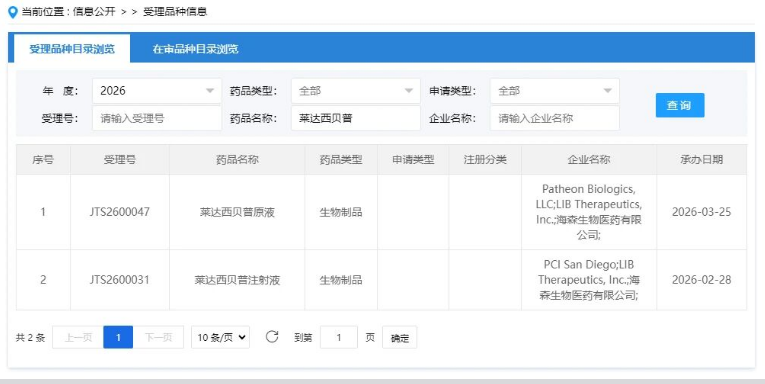Click the Patheon Biologics company cell

(589, 212)
